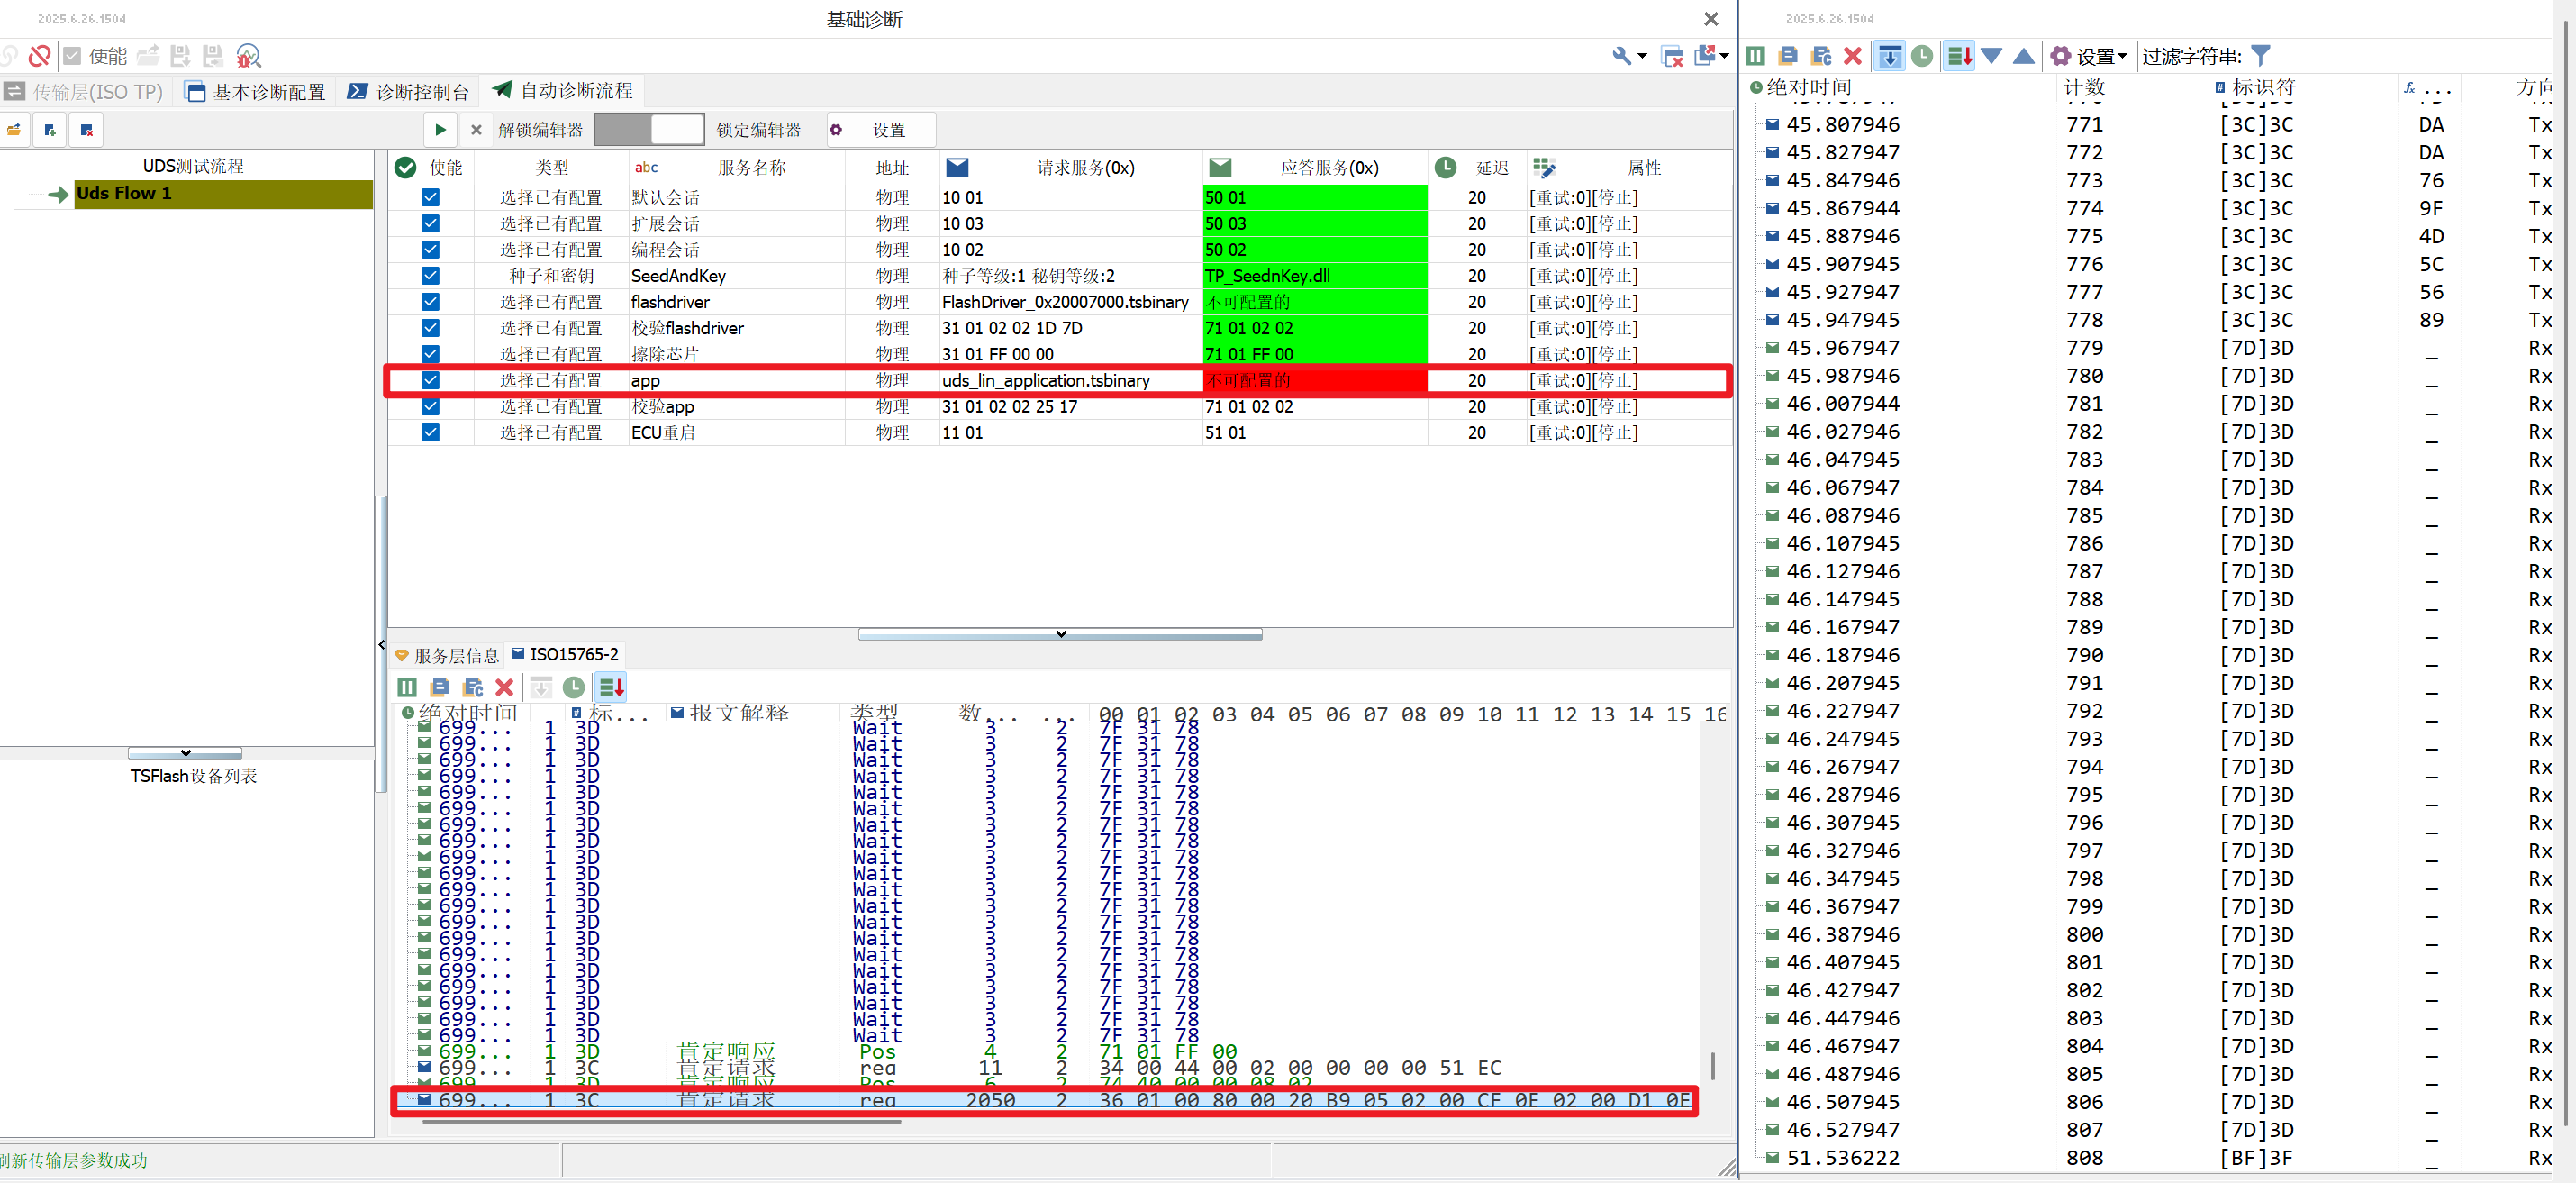2576x1183 pixels.
Task: Click the delete flow node icon
Action: pyautogui.click(x=87, y=130)
